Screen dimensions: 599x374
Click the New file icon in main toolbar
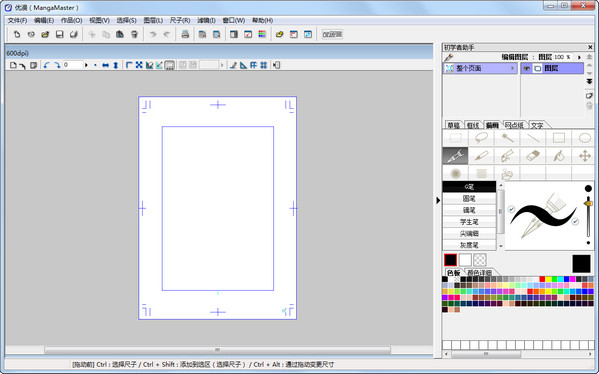17,34
